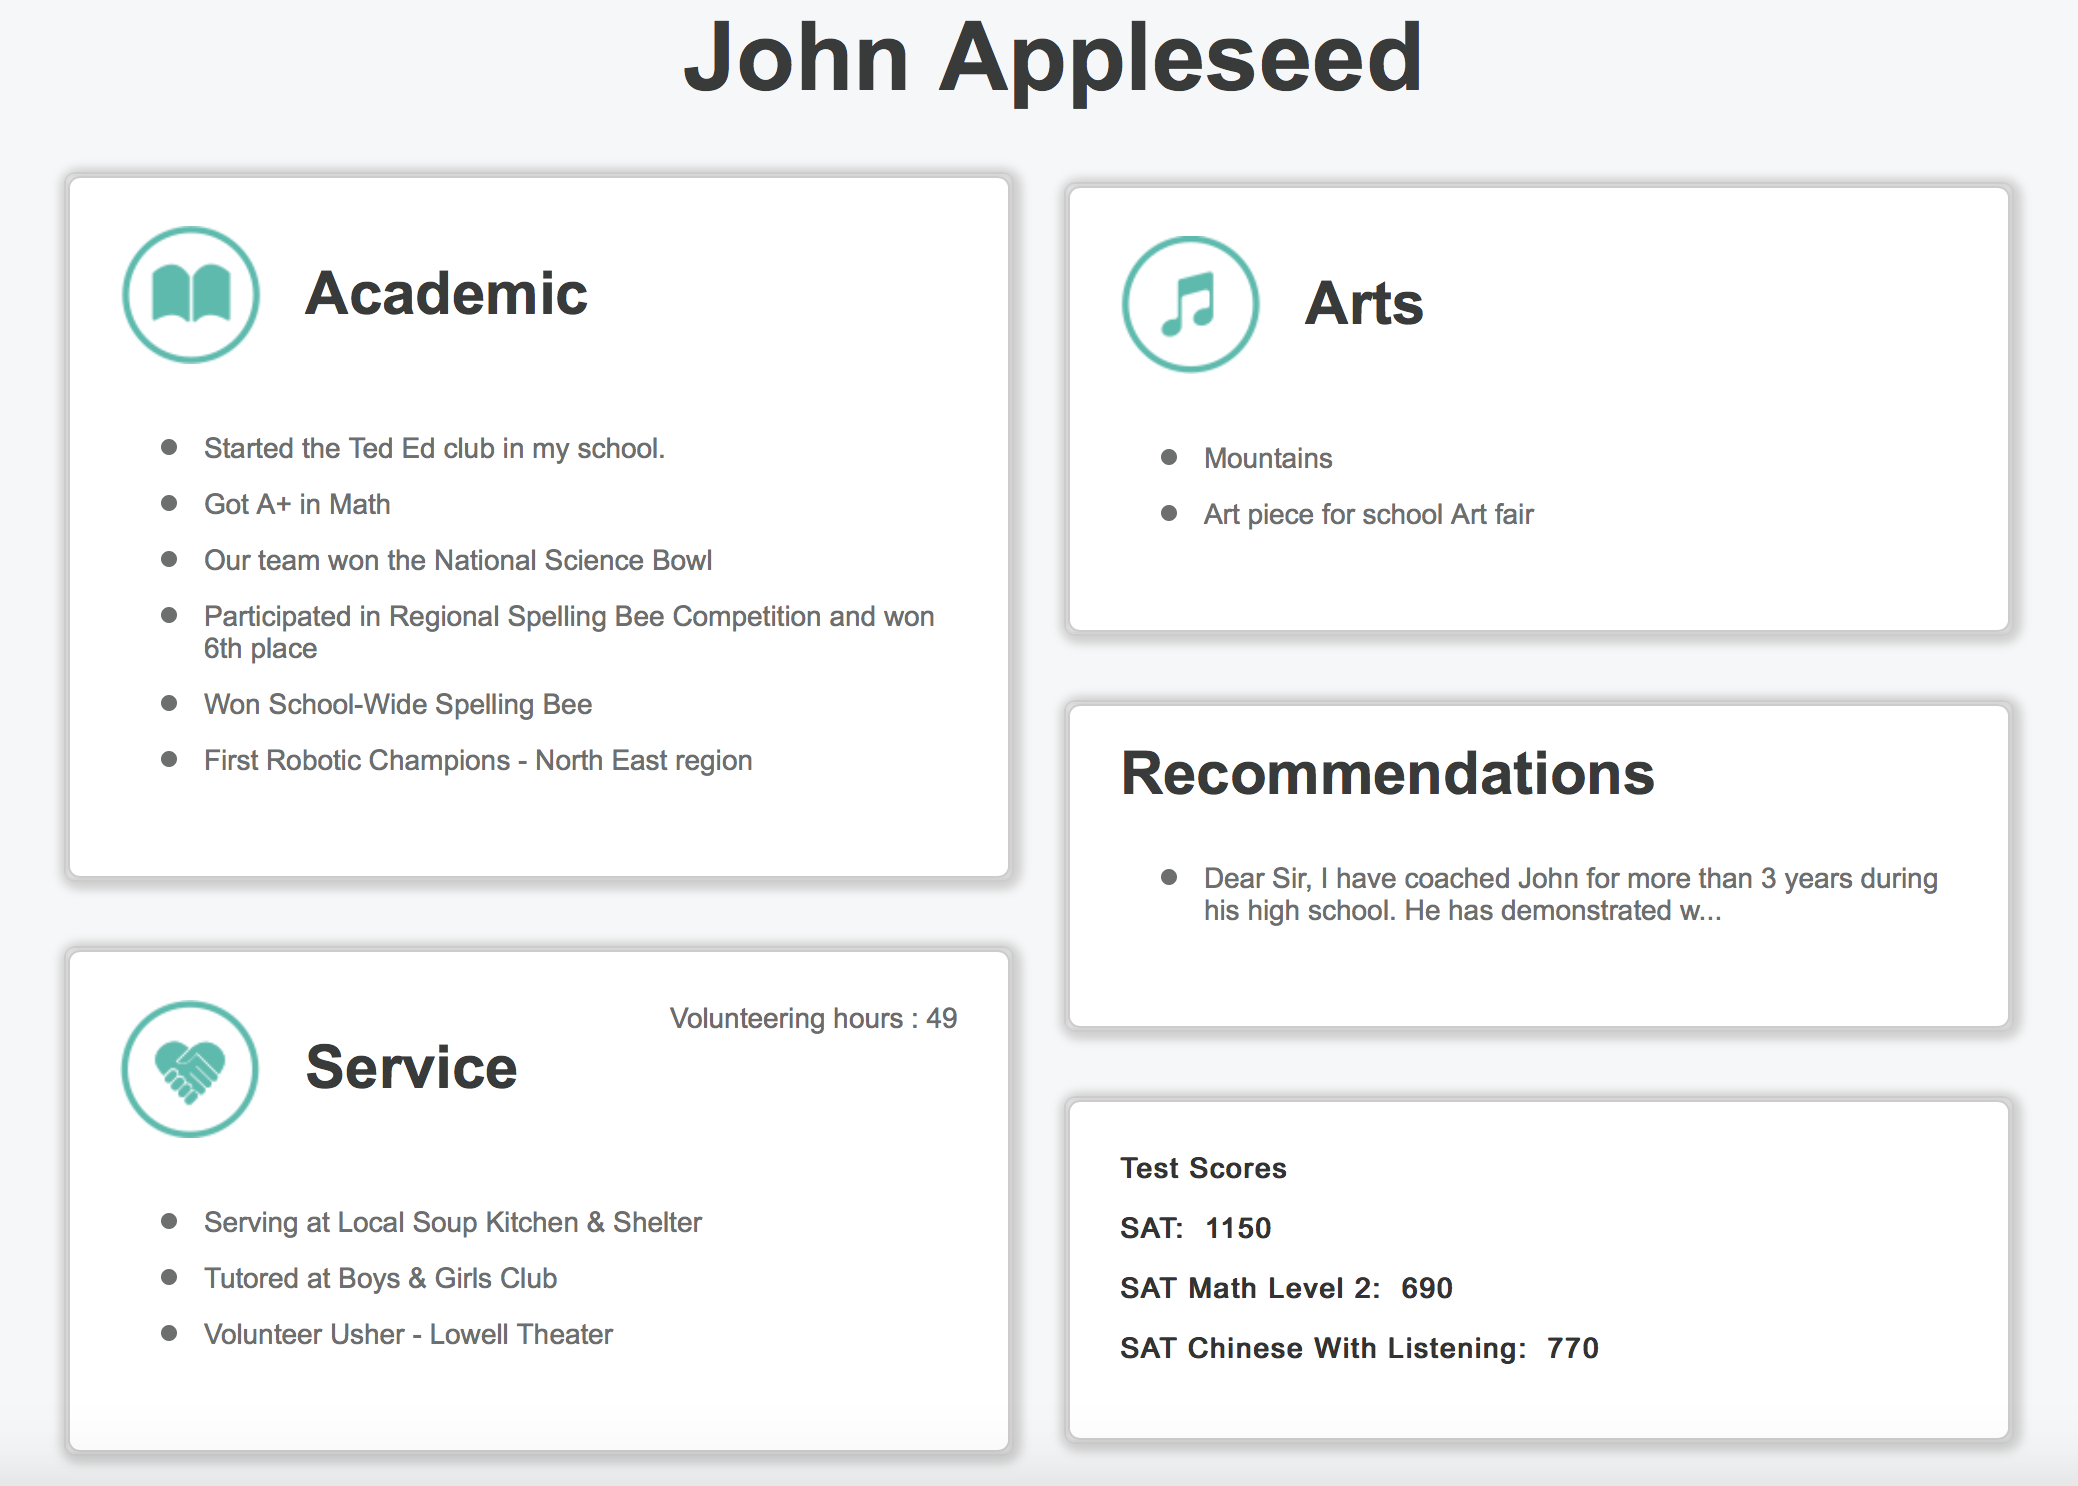Image resolution: width=2078 pixels, height=1486 pixels.
Task: Click the Arts music note icon
Action: (1190, 304)
